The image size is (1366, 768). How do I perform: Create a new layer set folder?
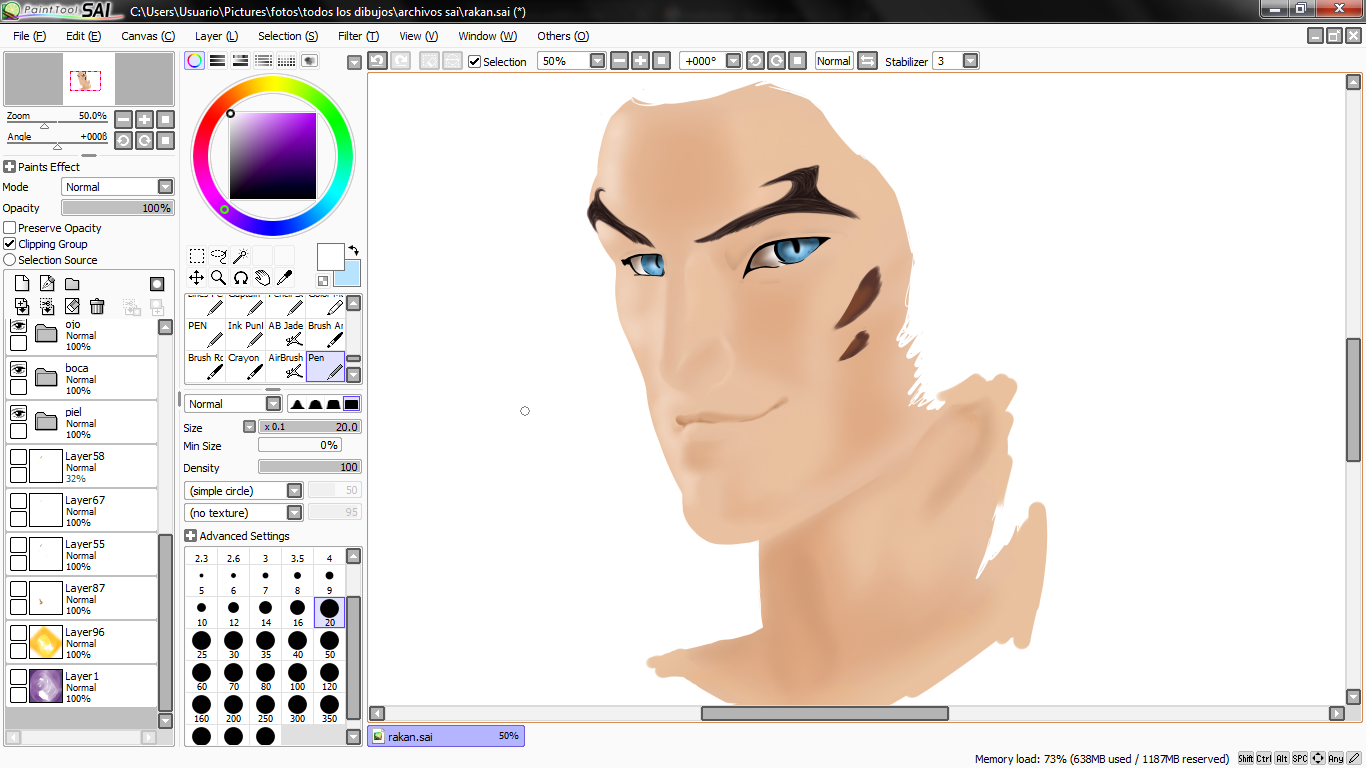(72, 284)
